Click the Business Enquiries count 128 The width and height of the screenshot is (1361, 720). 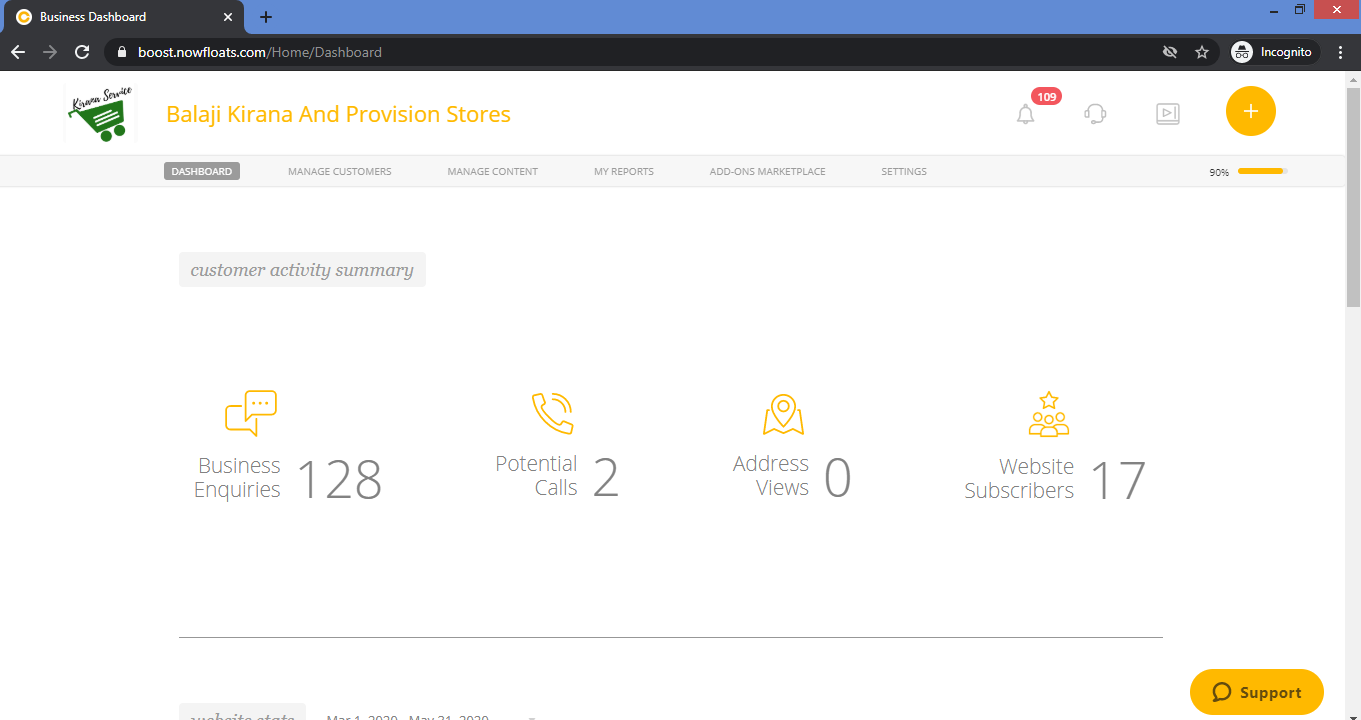pos(340,479)
